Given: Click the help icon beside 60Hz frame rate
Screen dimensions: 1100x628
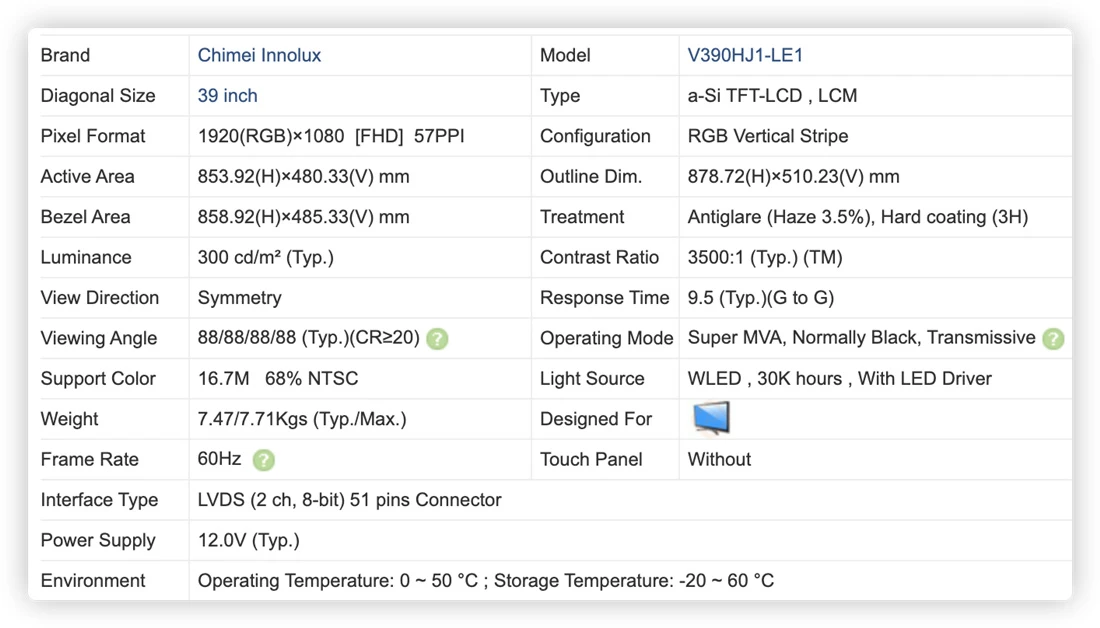Looking at the screenshot, I should 264,460.
